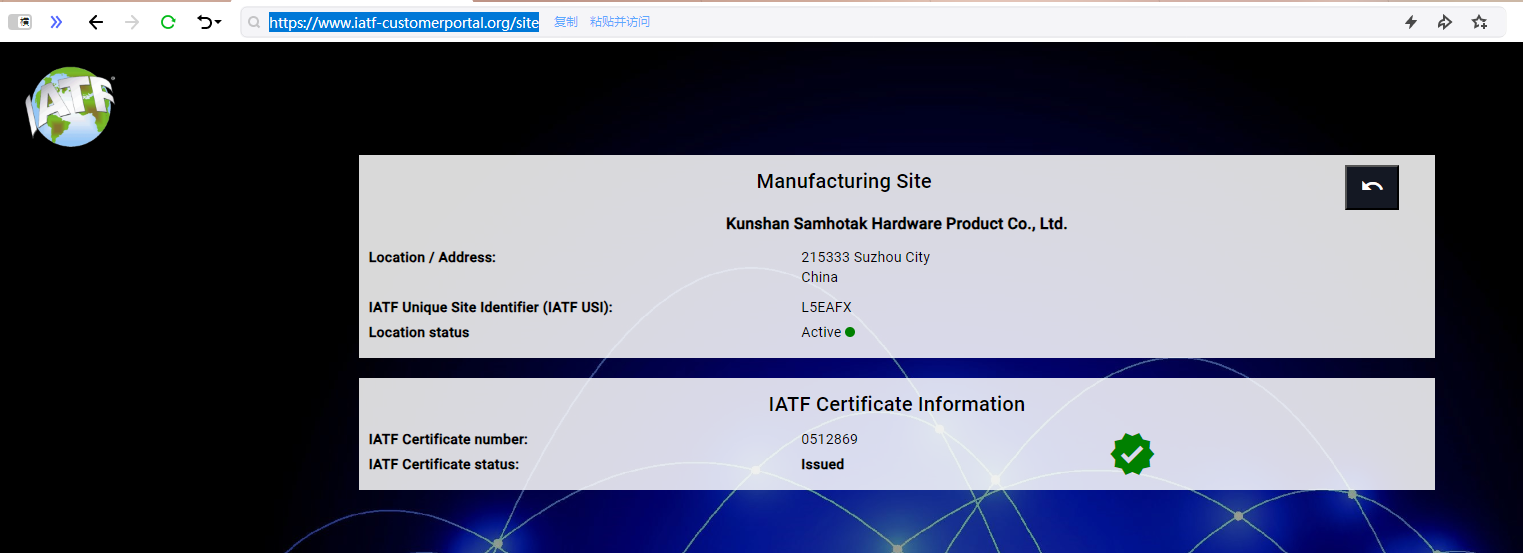Image resolution: width=1523 pixels, height=553 pixels.
Task: Click the IATF Certificate status label
Action: pos(444,464)
